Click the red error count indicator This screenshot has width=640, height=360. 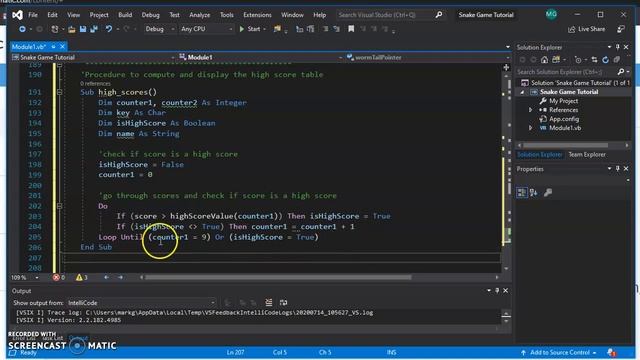[58, 278]
